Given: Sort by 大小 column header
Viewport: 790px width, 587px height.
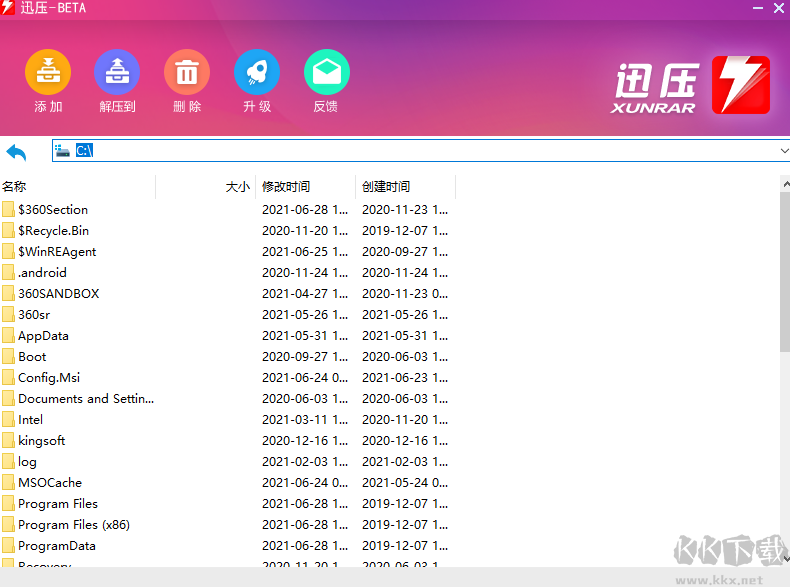Looking at the screenshot, I should coord(206,186).
